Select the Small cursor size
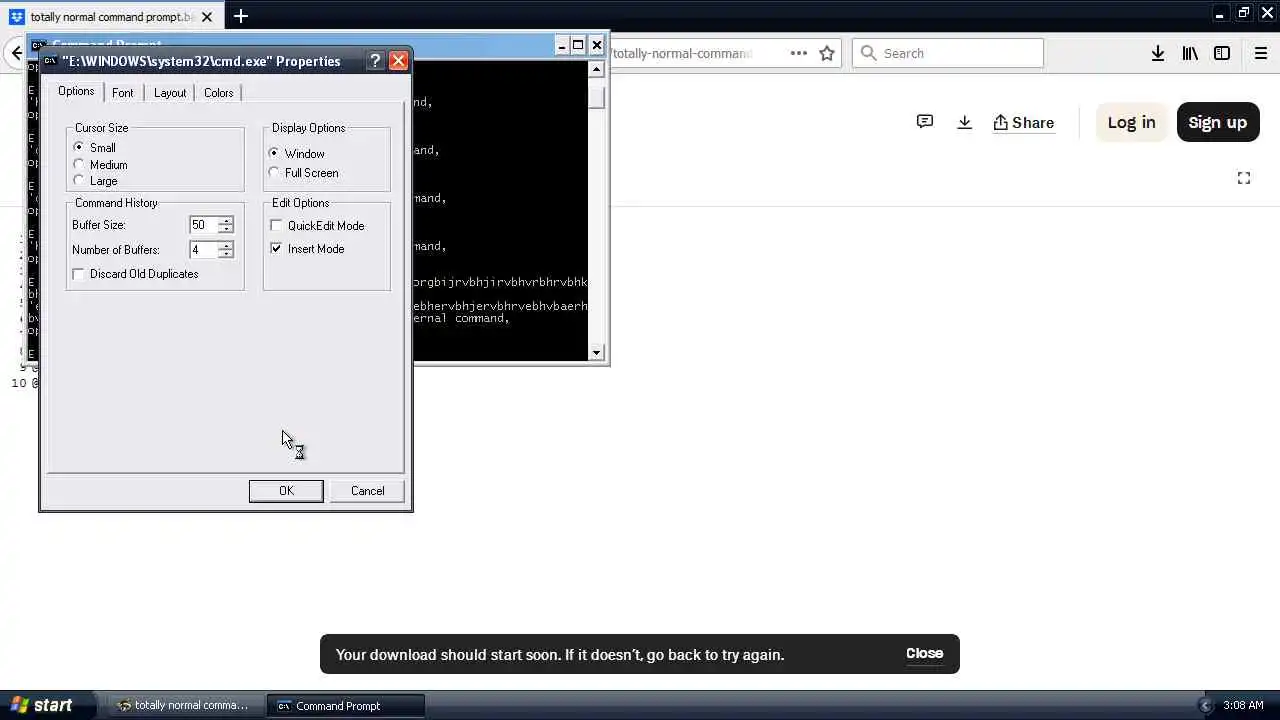This screenshot has height=720, width=1280. [x=79, y=147]
